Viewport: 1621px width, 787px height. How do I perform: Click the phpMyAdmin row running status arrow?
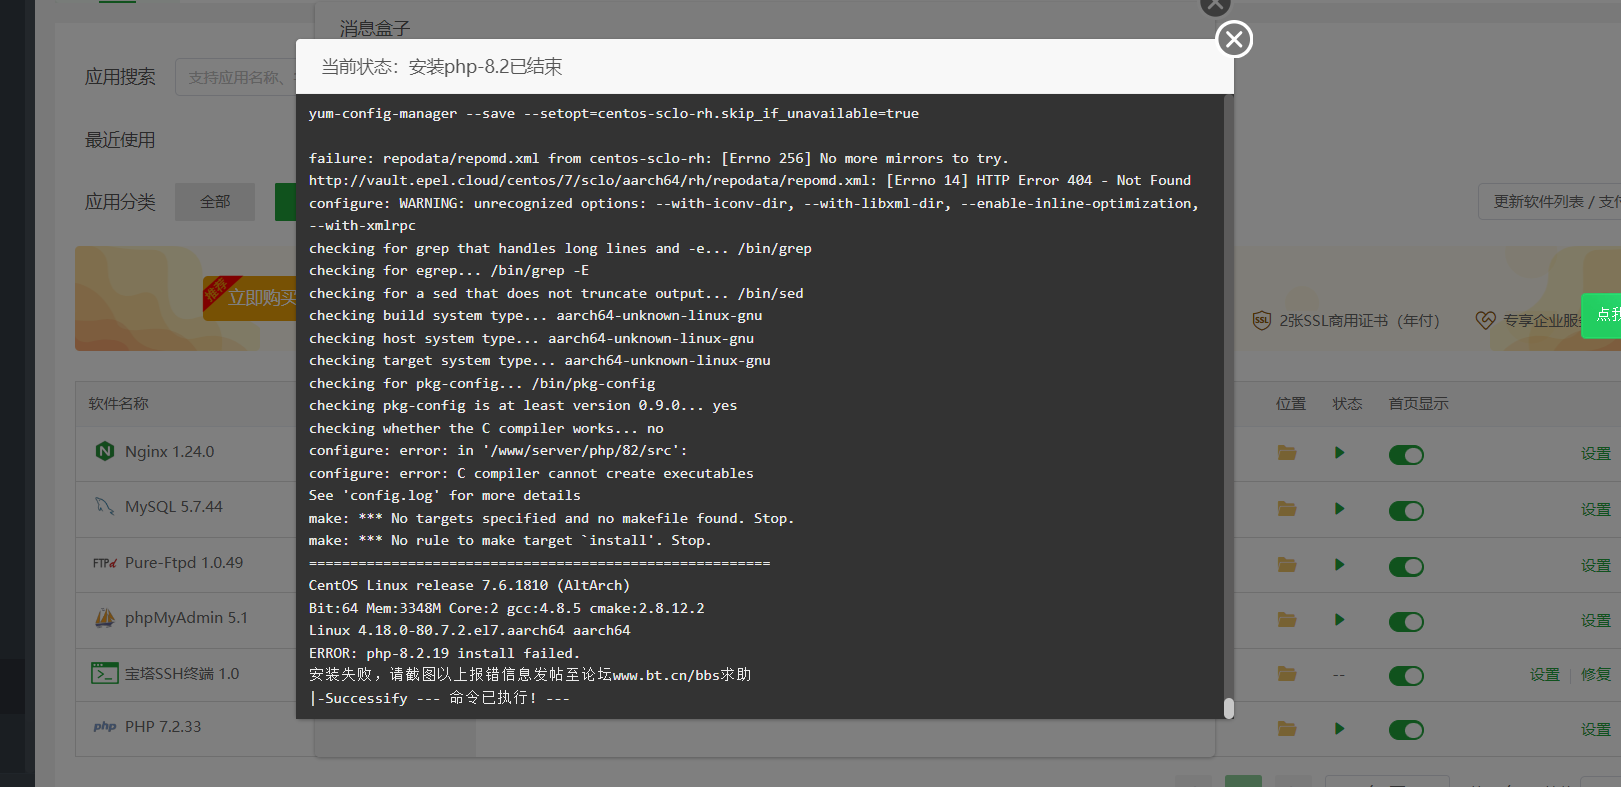click(x=1339, y=620)
